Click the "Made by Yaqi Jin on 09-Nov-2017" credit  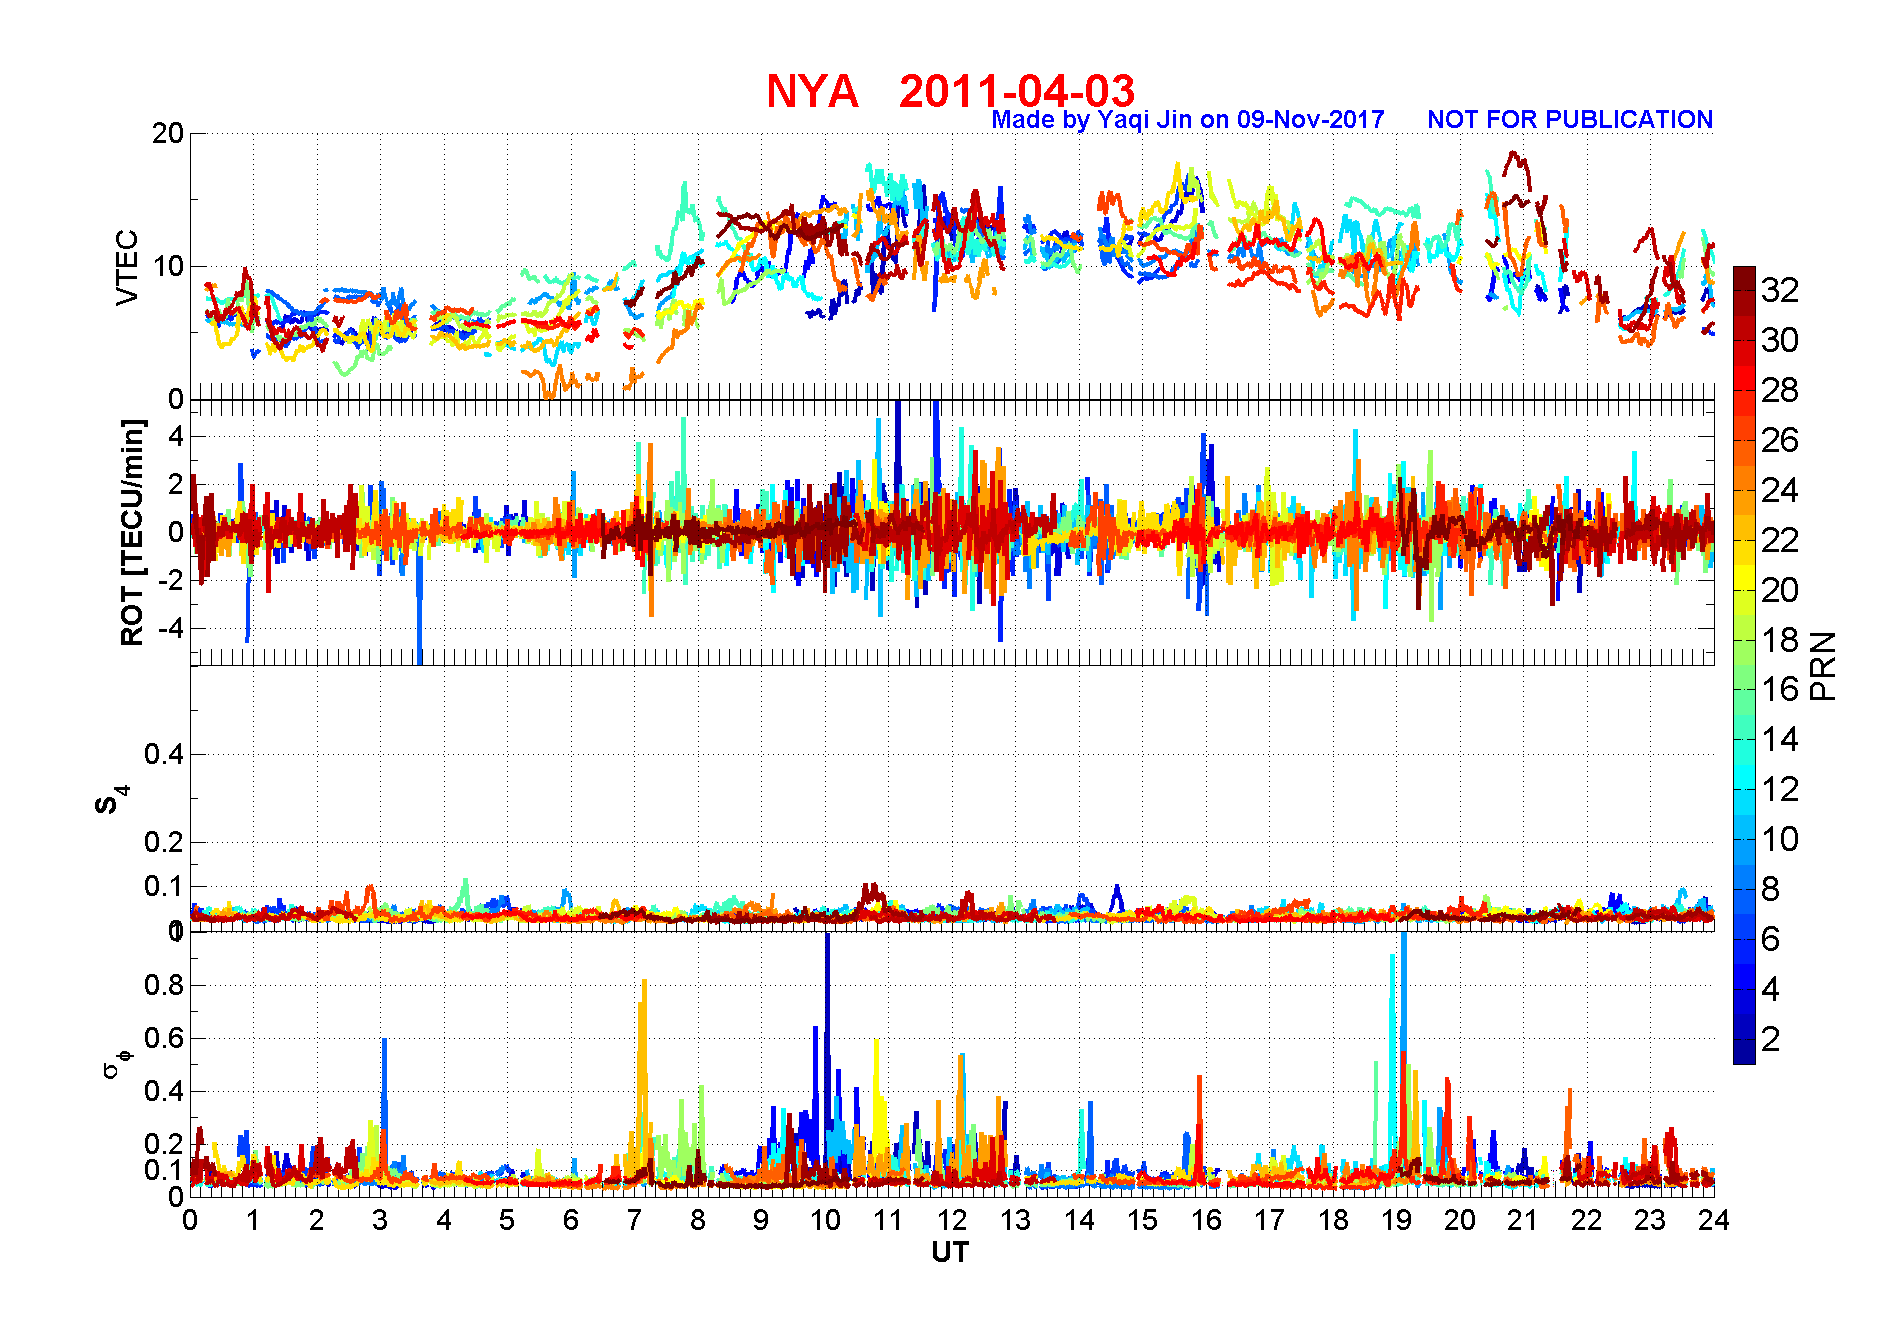(1188, 120)
